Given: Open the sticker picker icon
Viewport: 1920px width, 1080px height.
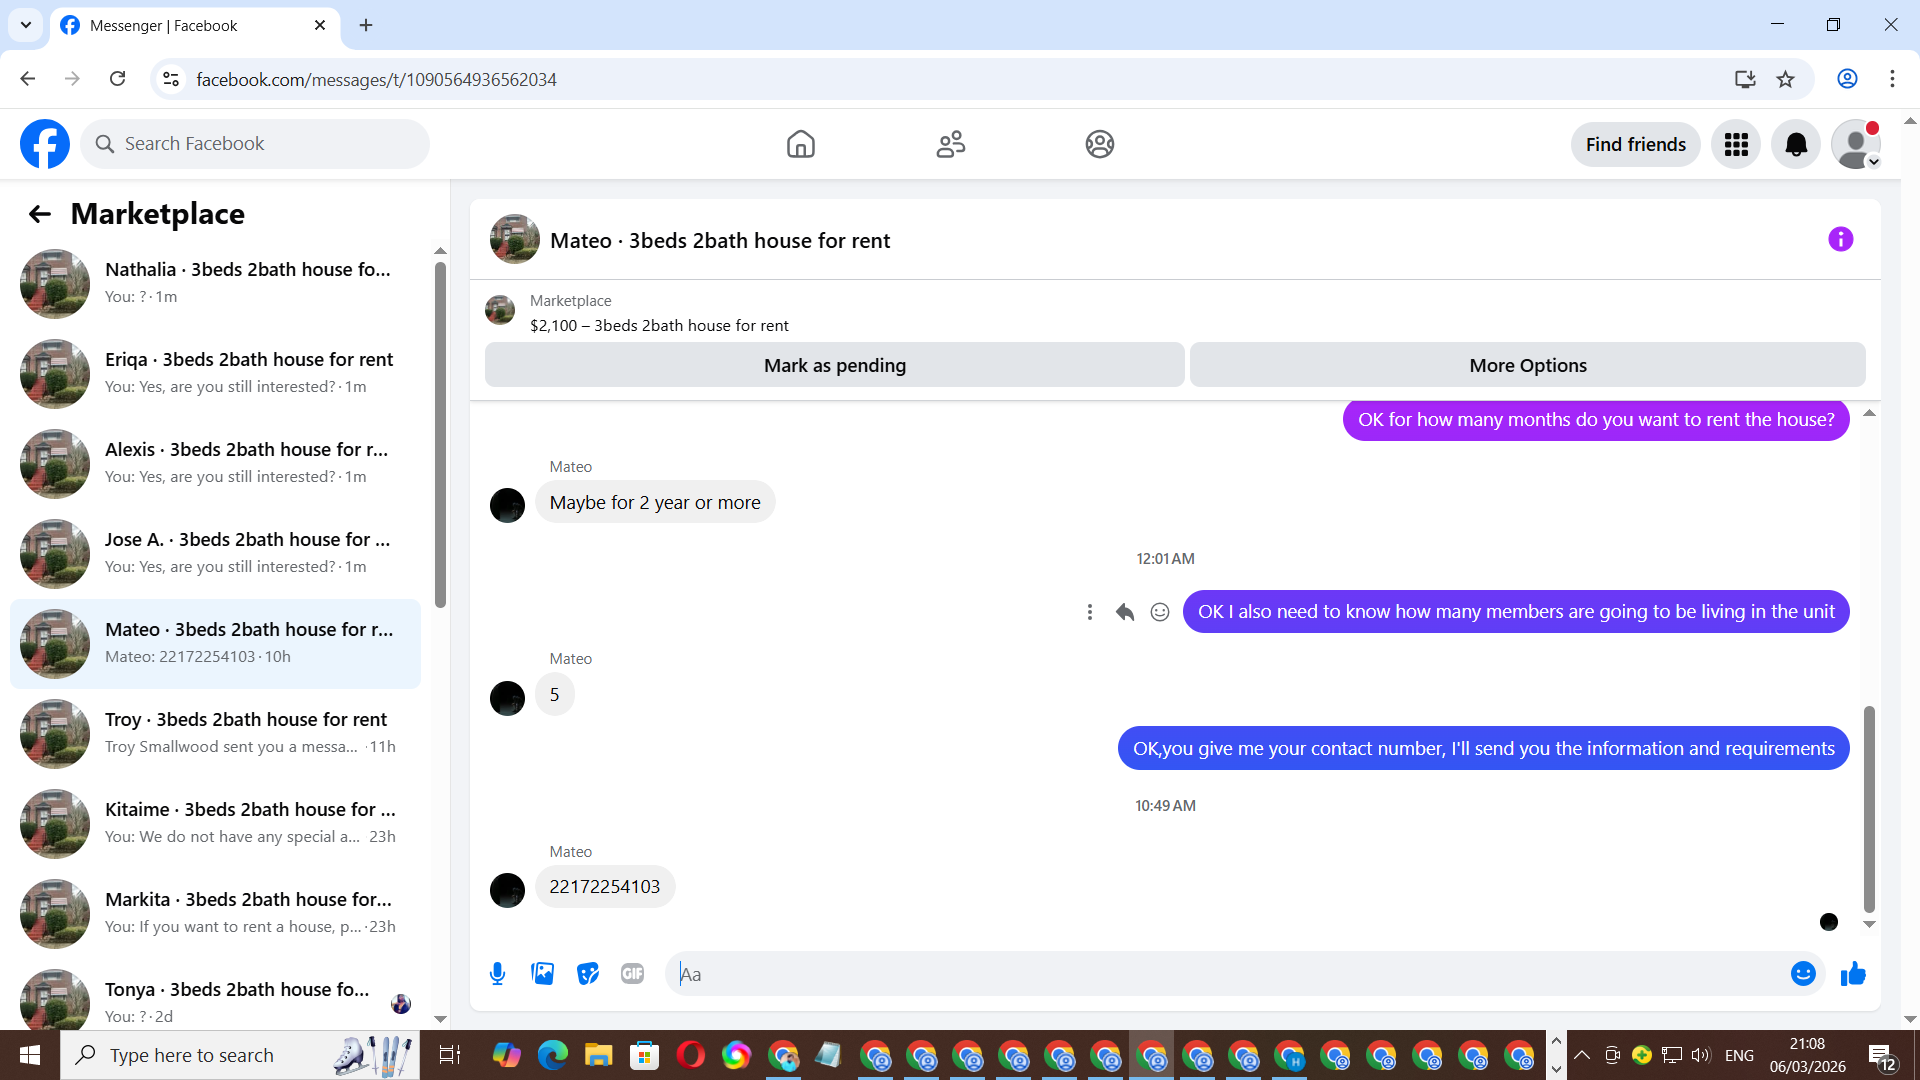Looking at the screenshot, I should point(587,974).
